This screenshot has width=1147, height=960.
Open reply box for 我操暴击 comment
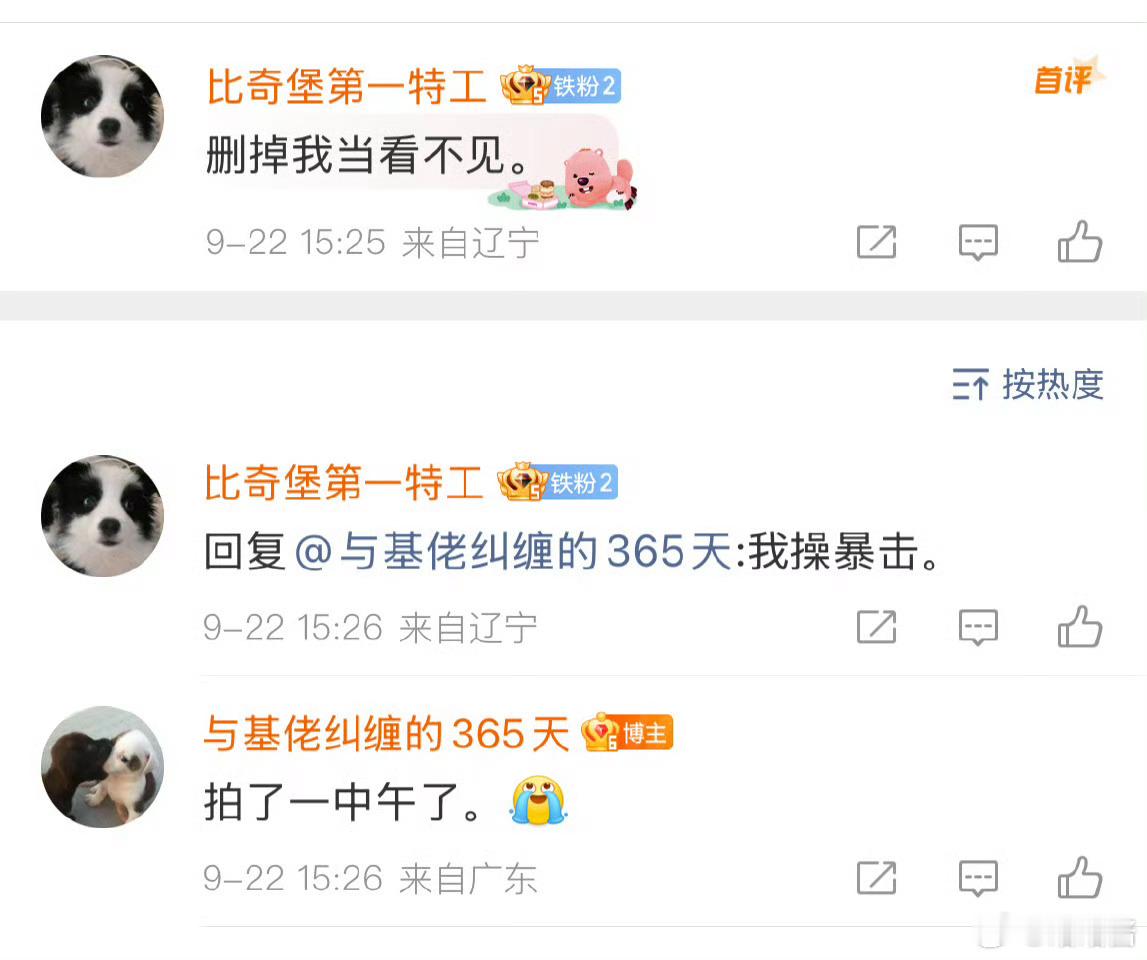click(978, 628)
